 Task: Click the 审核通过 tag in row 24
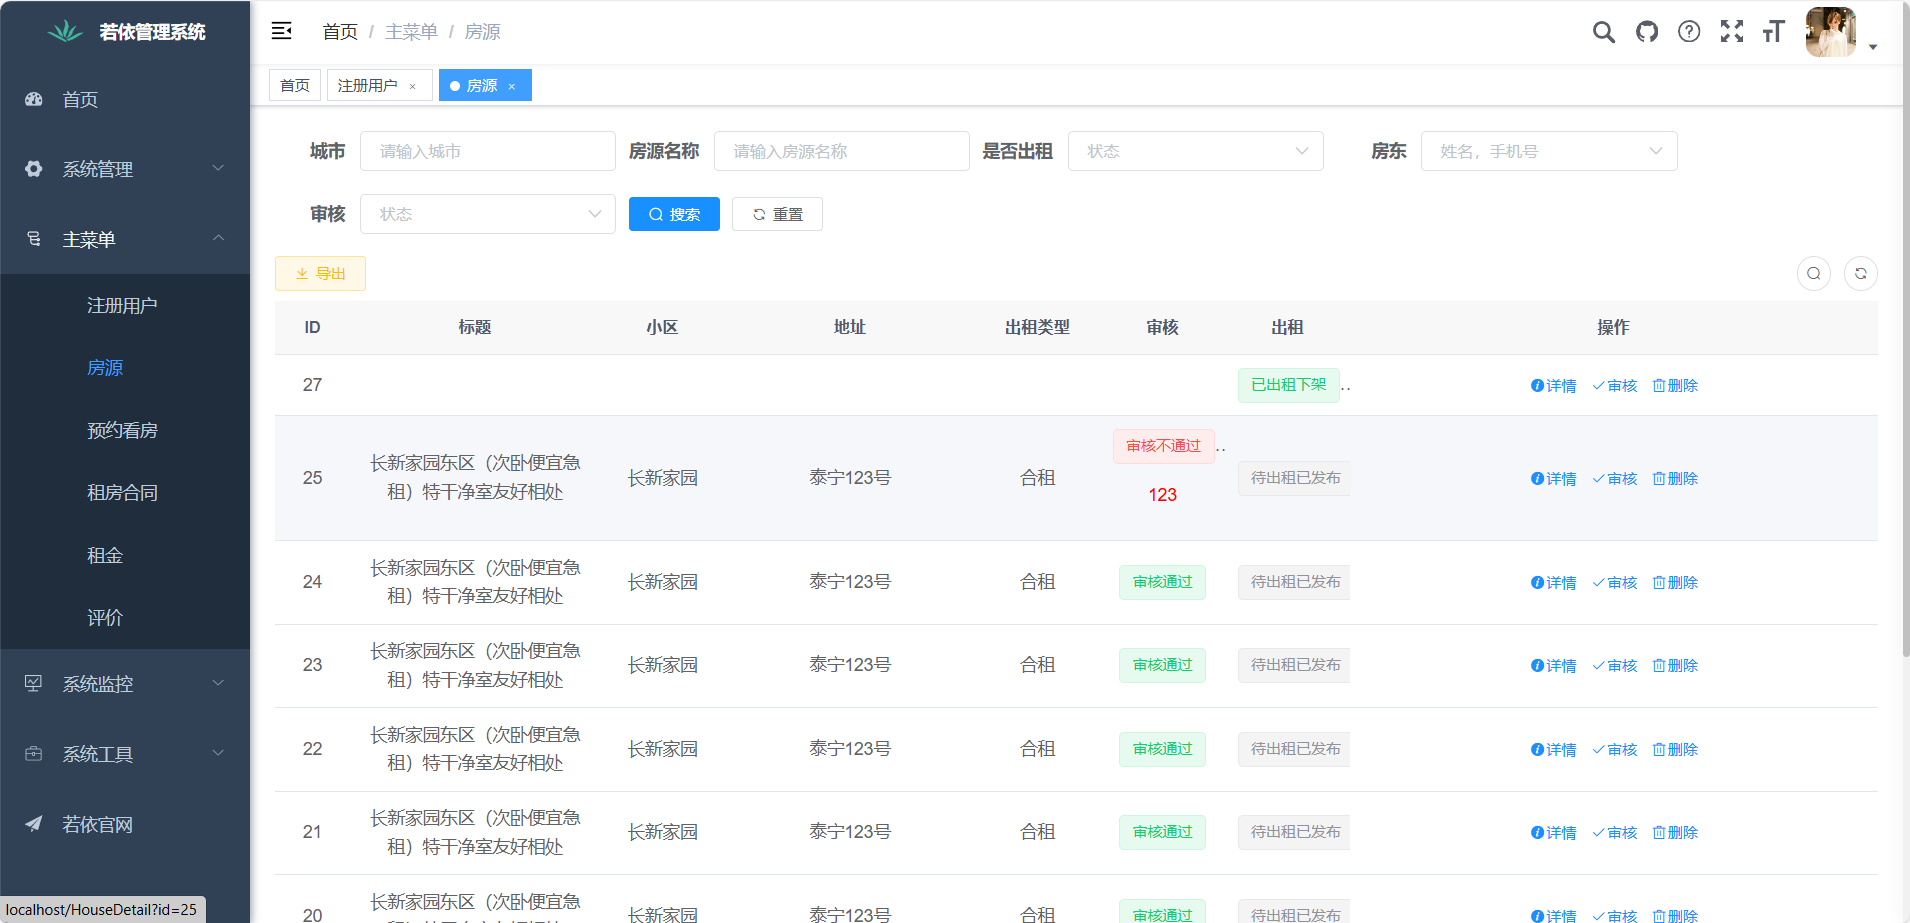pyautogui.click(x=1162, y=582)
